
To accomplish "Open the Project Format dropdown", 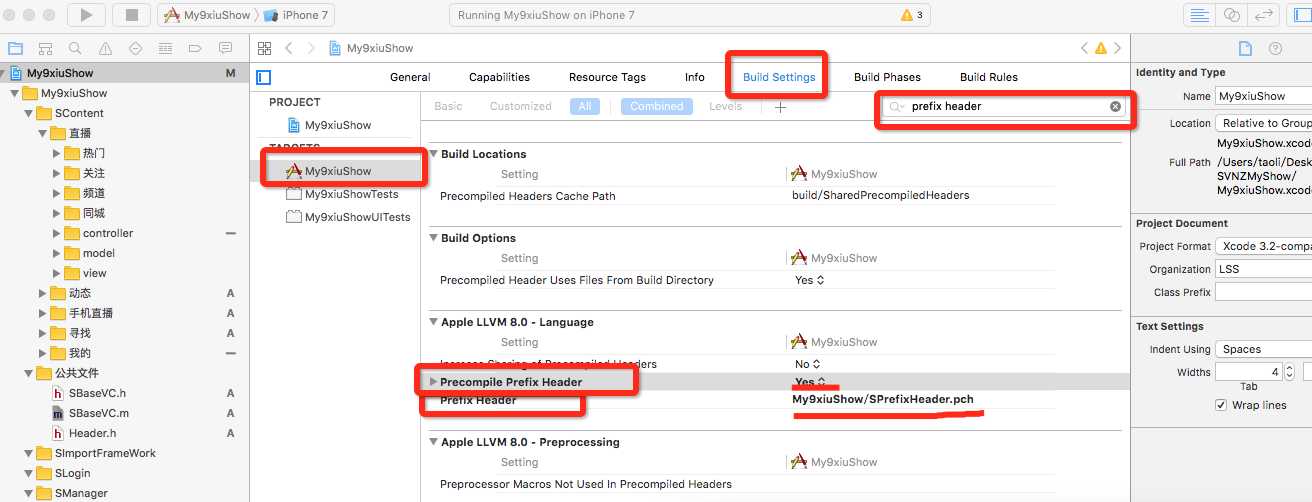I will [x=1264, y=246].
